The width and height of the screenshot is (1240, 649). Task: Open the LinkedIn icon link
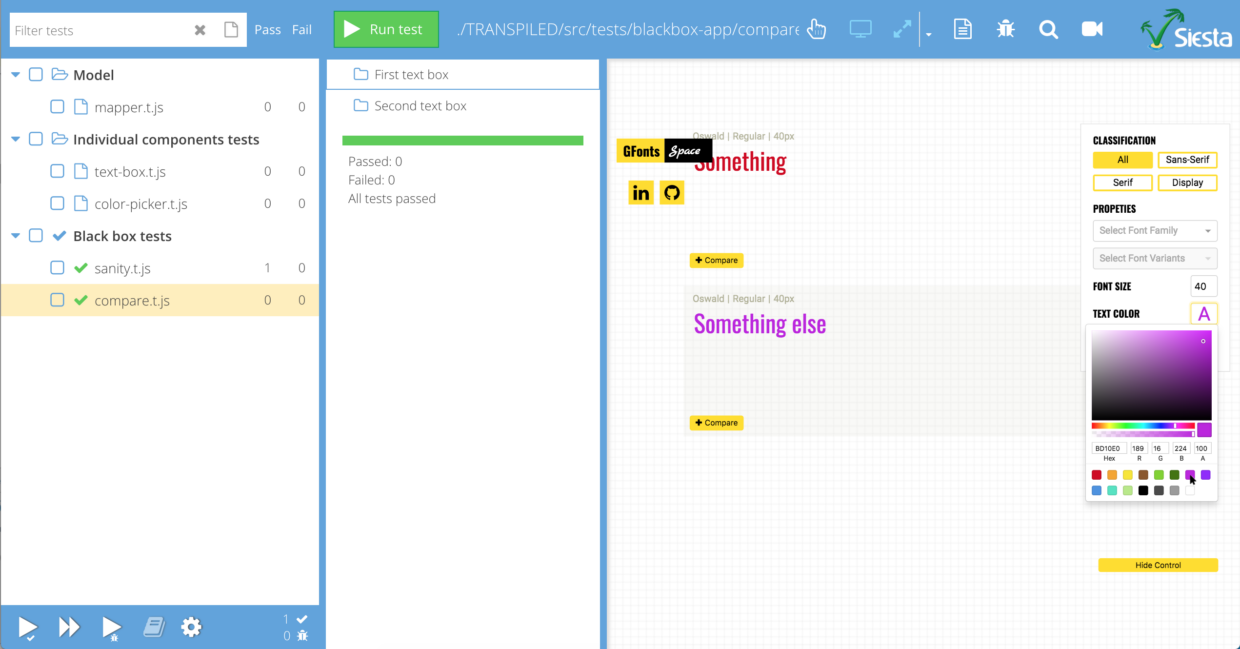click(x=641, y=192)
